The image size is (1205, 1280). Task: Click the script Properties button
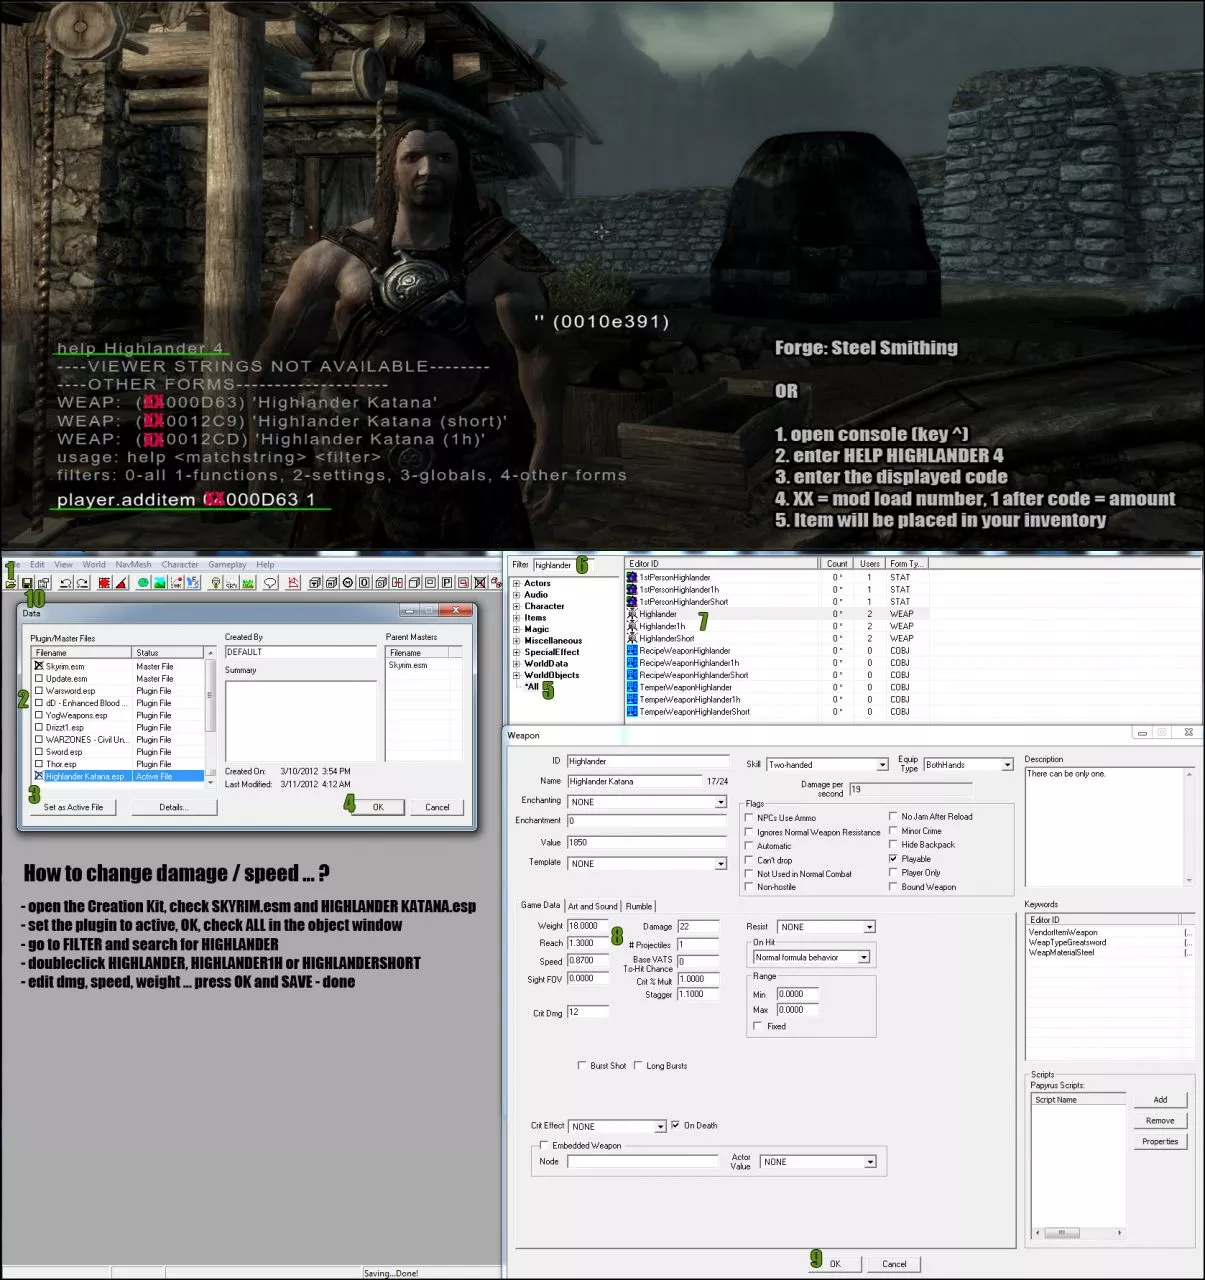tap(1160, 1141)
